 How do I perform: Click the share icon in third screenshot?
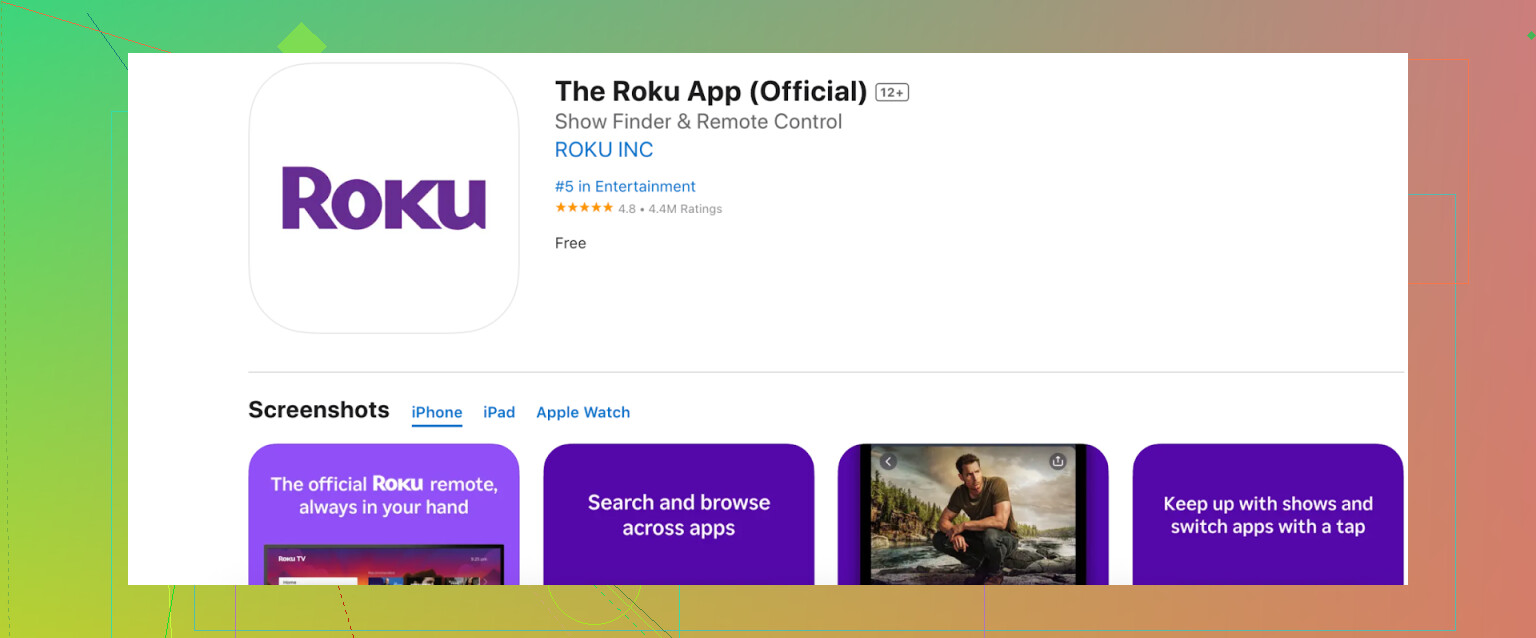1057,461
